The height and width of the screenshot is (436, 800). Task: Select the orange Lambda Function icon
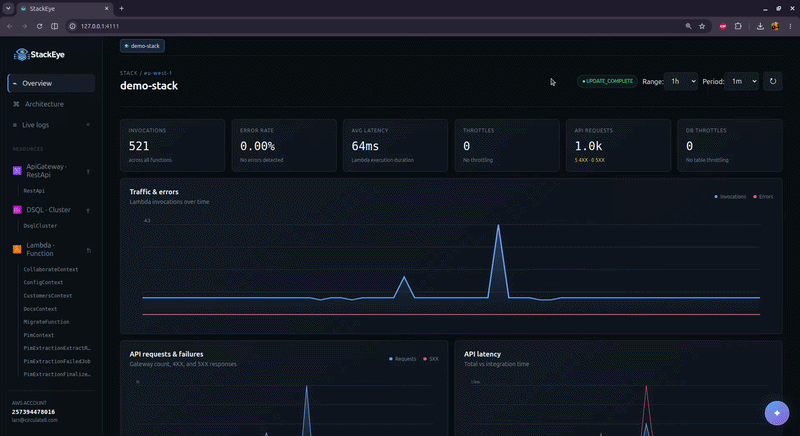tap(17, 249)
